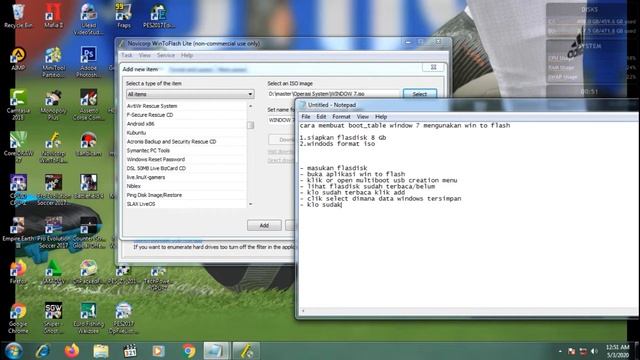The height and width of the screenshot is (360, 640).
Task: Click the ISO image path field
Action: point(333,94)
